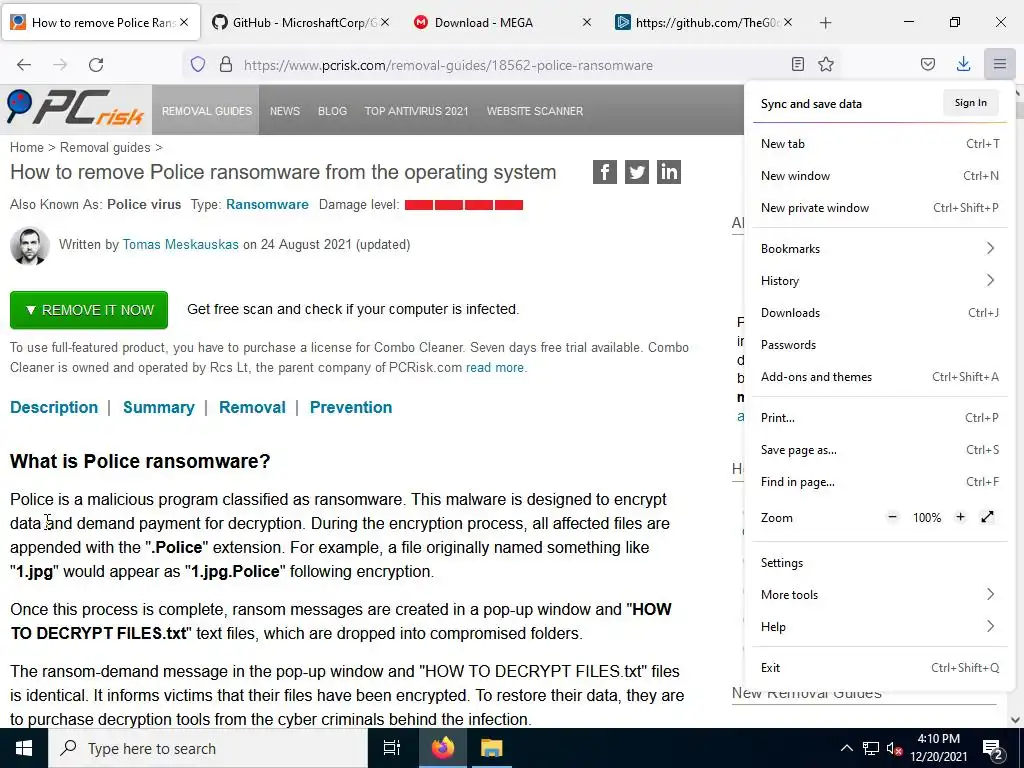Show hidden system tray icons
1024x768 pixels.
tap(846, 748)
